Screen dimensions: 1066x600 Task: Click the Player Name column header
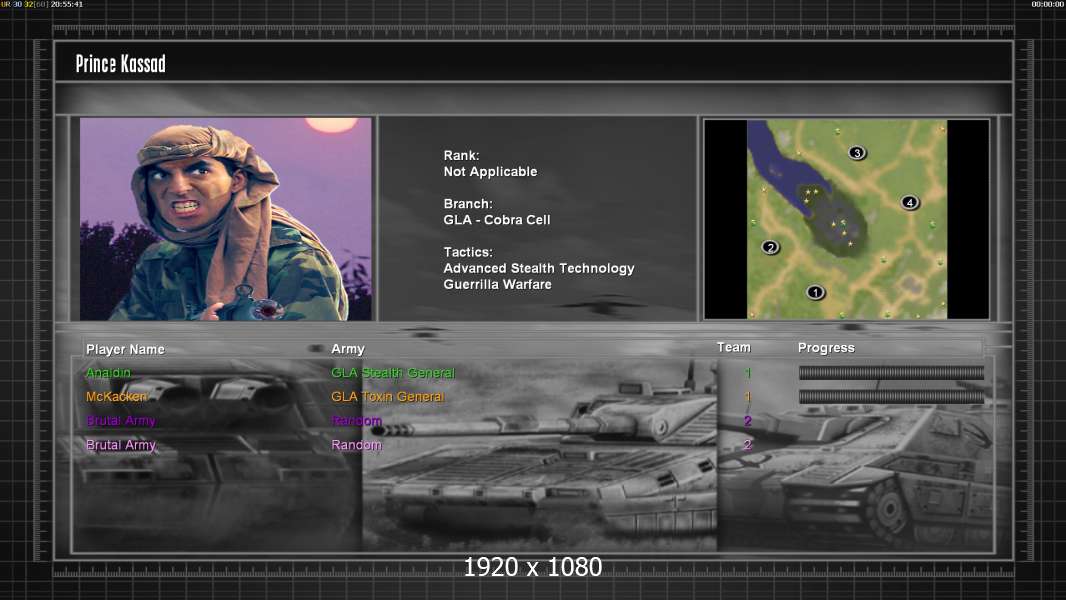tap(125, 349)
